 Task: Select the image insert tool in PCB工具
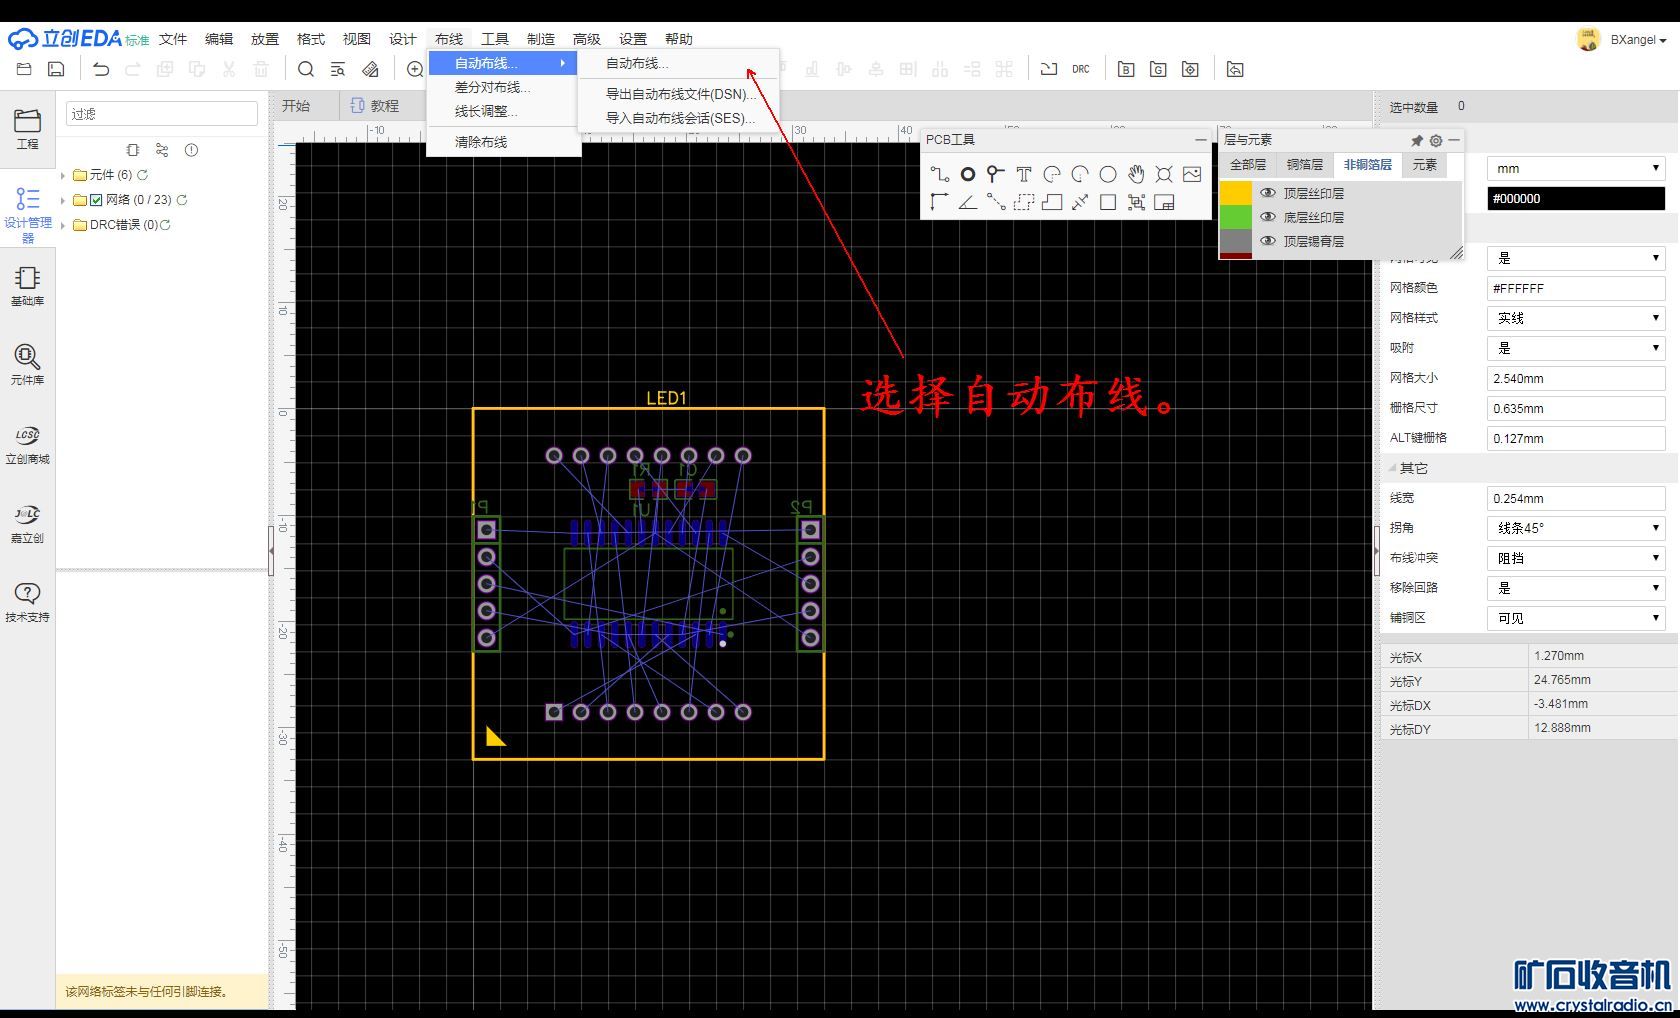1191,174
